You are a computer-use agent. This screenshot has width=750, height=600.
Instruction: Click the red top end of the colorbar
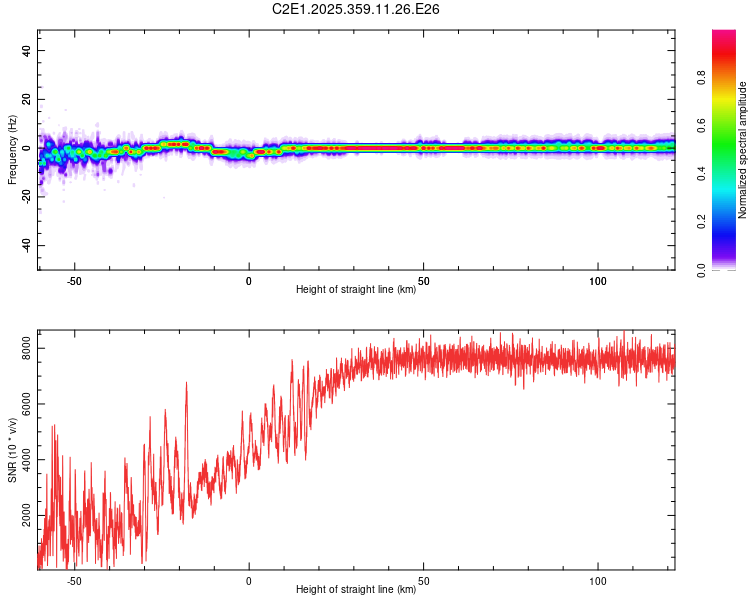(724, 40)
